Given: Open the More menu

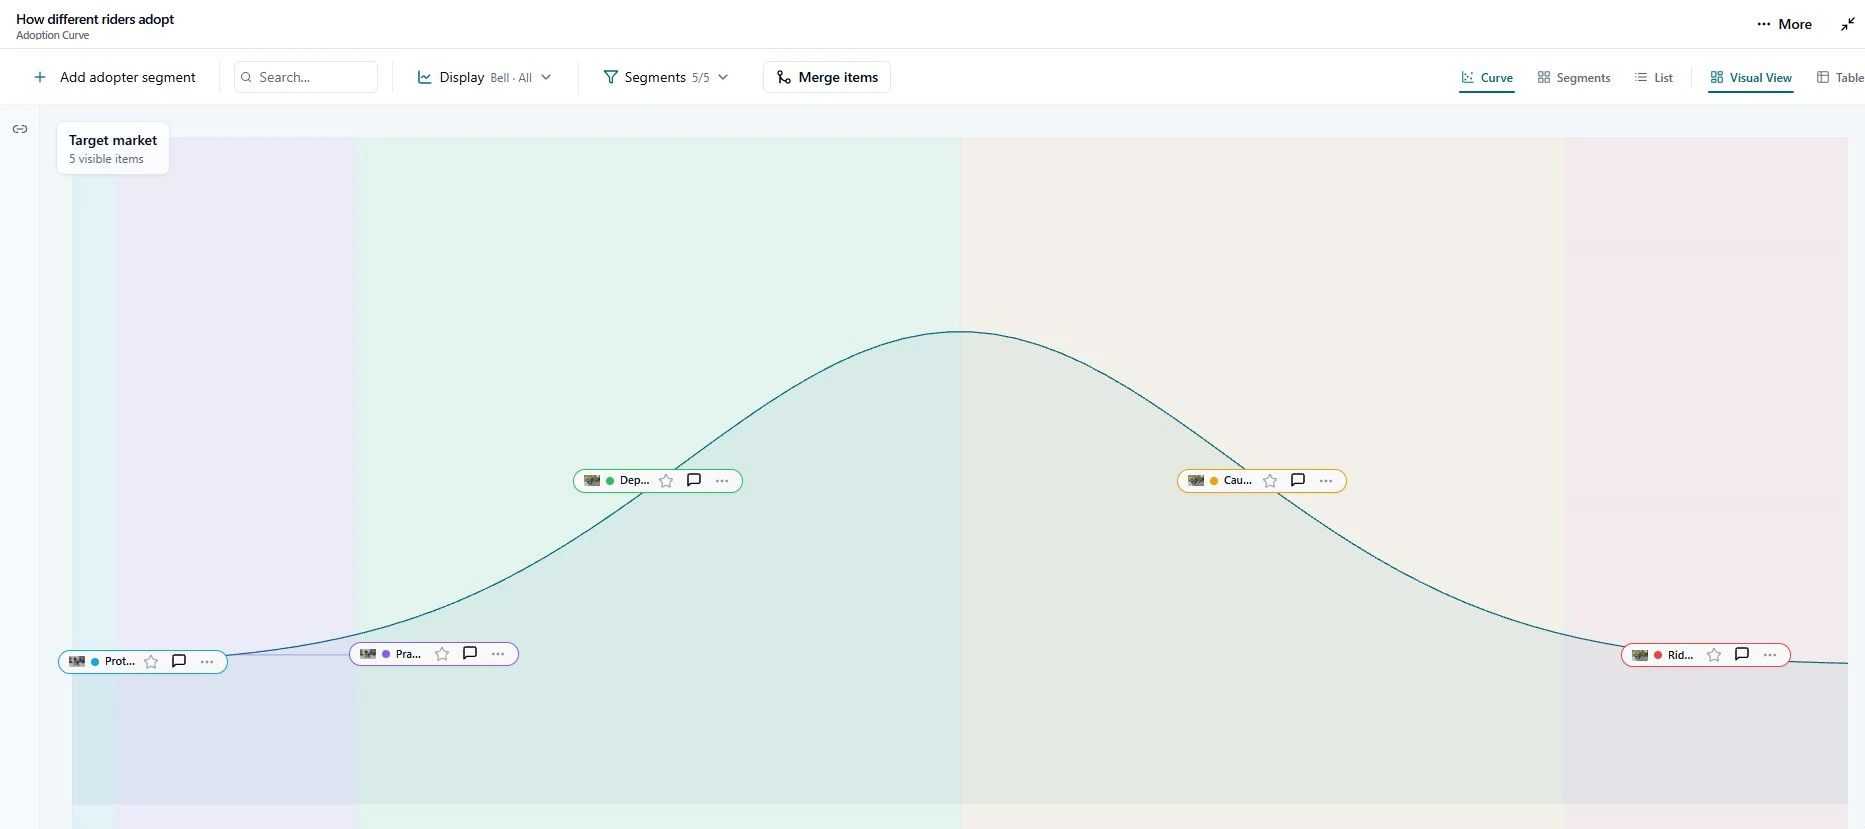Looking at the screenshot, I should (x=1785, y=24).
